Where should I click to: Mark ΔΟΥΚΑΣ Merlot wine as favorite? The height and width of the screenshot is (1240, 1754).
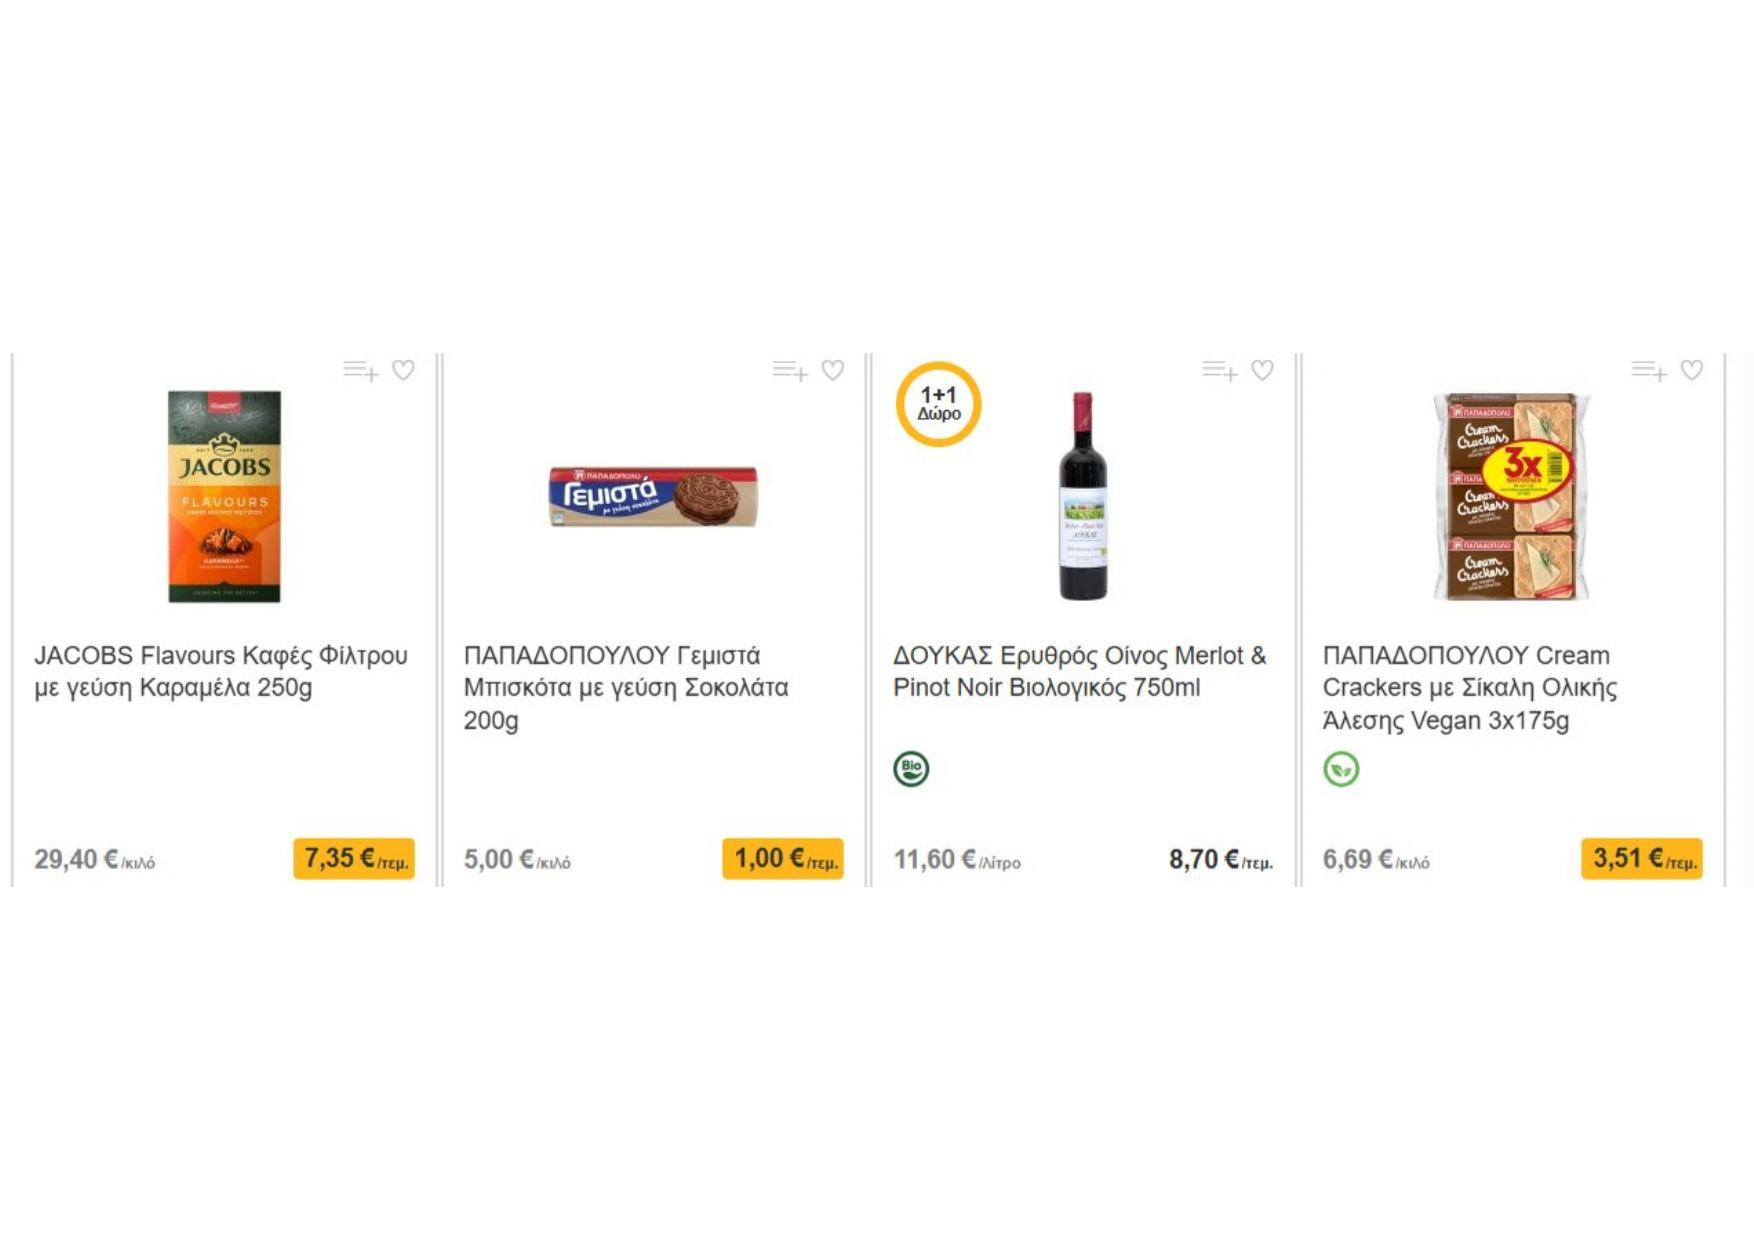[x=1263, y=371]
